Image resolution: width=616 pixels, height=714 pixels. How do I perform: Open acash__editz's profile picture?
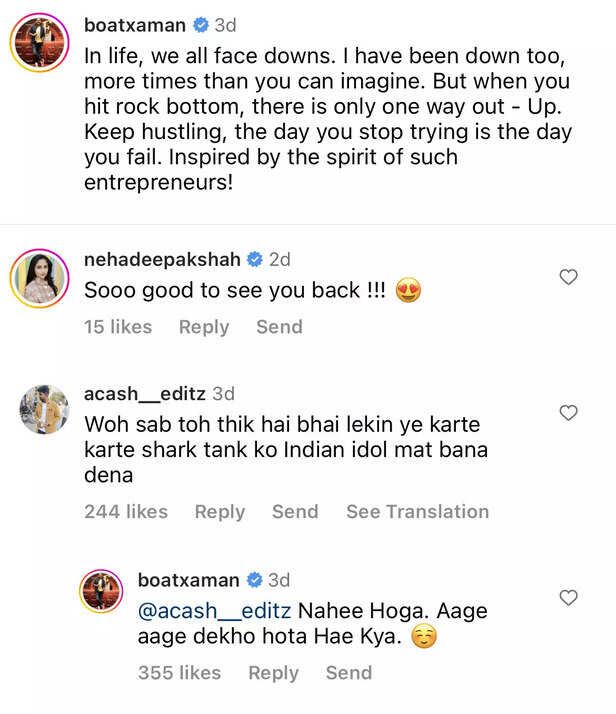point(44,408)
